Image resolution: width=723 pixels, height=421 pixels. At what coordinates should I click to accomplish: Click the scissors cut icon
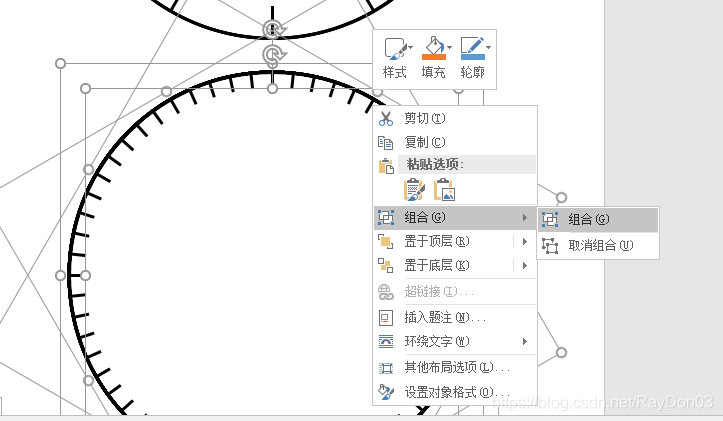click(385, 119)
